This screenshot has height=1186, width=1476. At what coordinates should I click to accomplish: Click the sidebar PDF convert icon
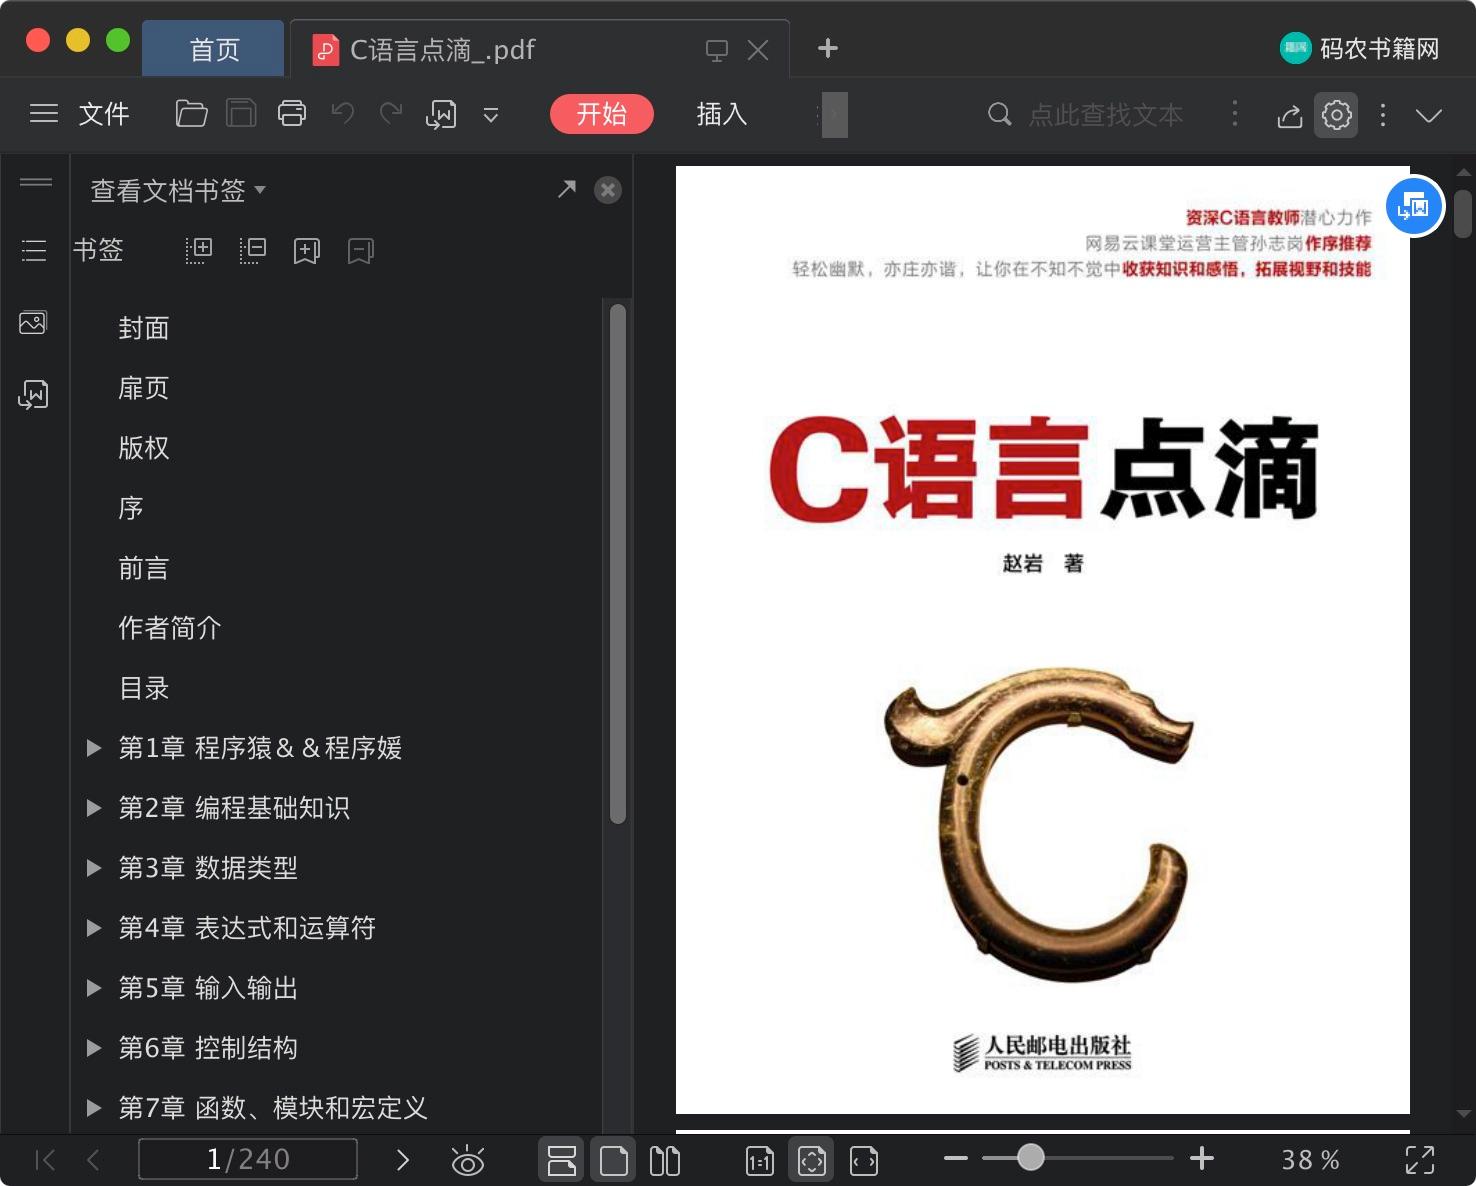pyautogui.click(x=33, y=395)
